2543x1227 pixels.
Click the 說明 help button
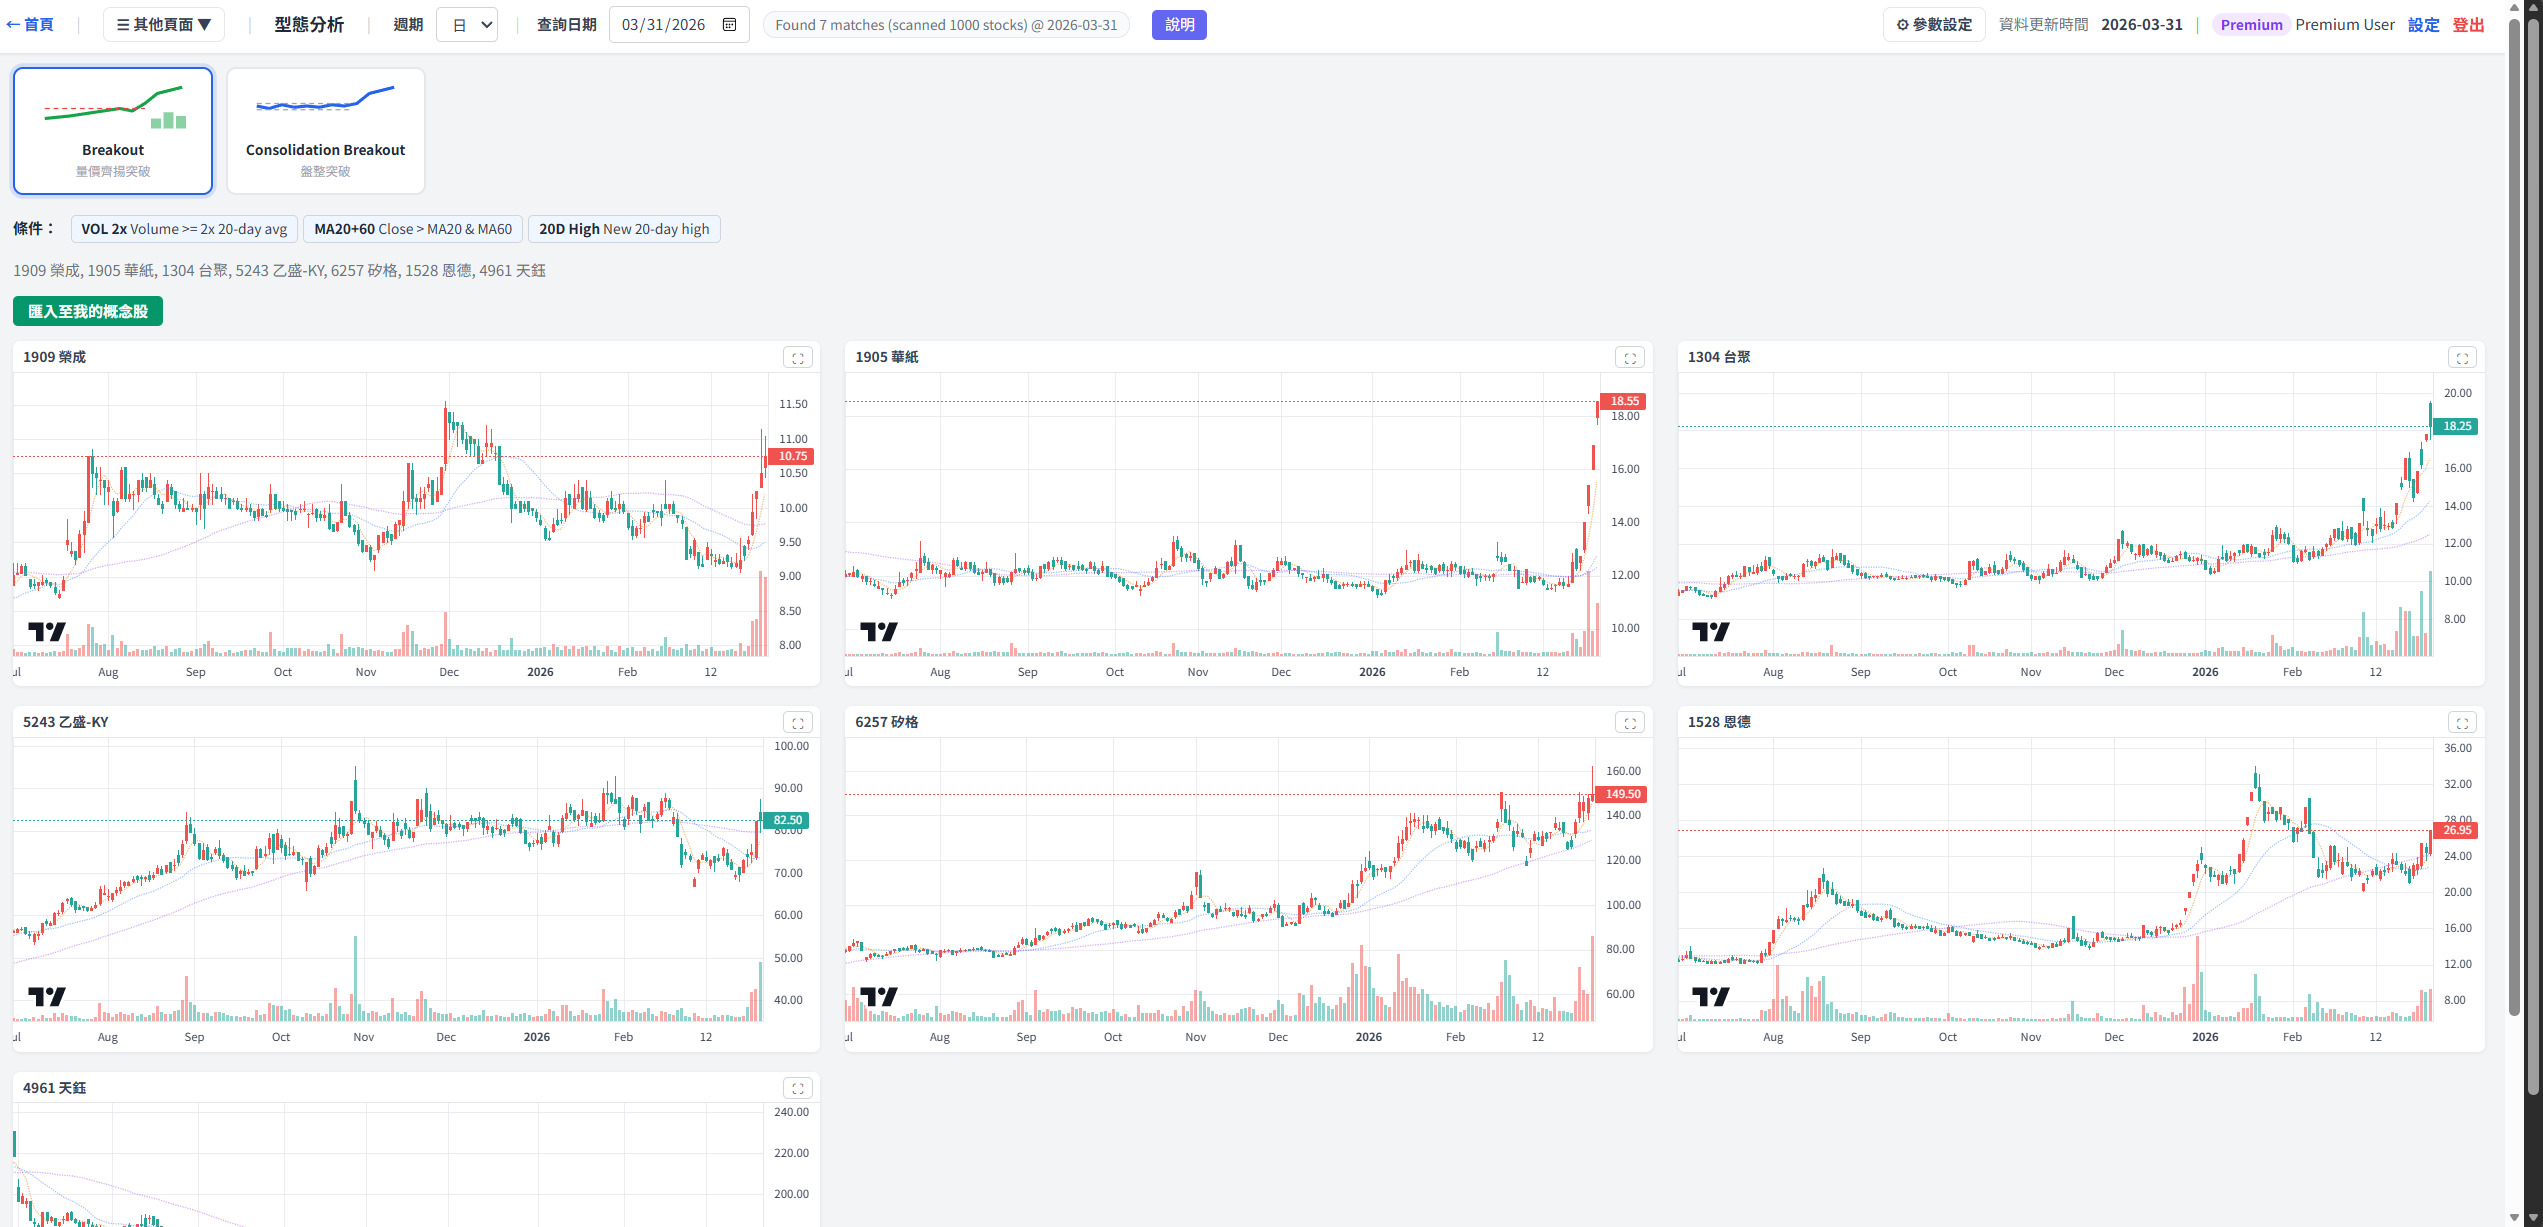pos(1179,25)
